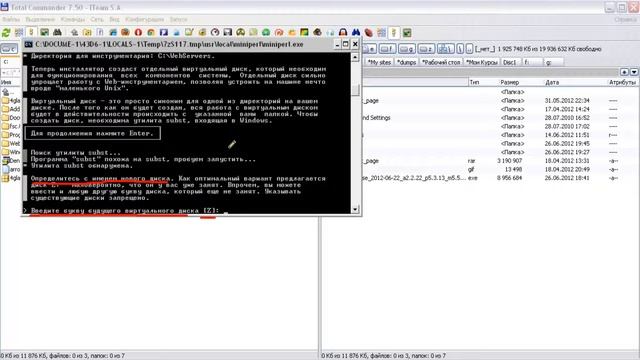The height and width of the screenshot is (360, 640).
Task: Select the left panel drive c button
Action: pyautogui.click(x=9, y=49)
